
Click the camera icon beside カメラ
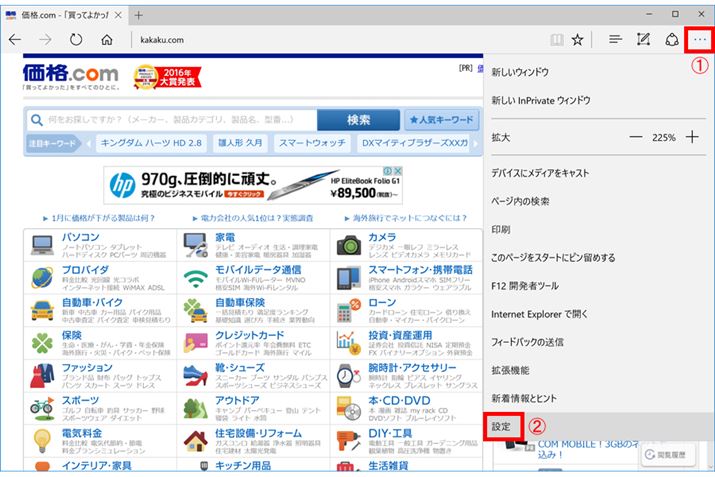click(349, 245)
